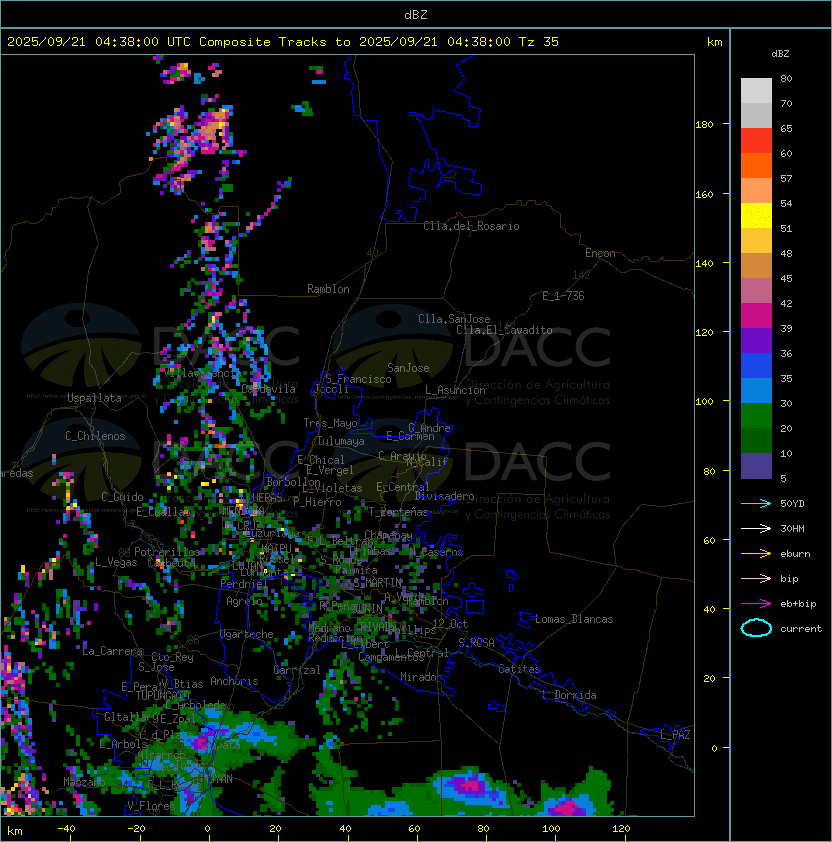
Task: Click the 'dBZ' title at top
Action: tap(416, 14)
